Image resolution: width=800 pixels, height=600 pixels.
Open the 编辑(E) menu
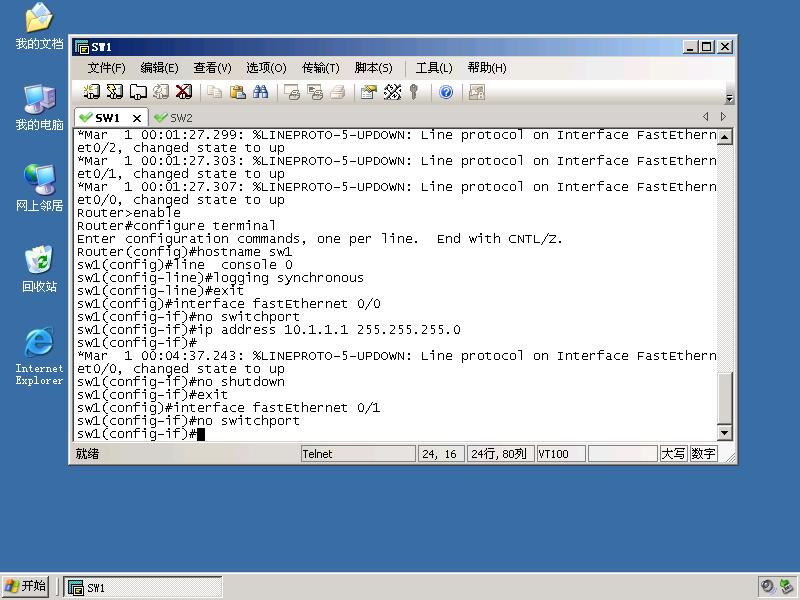point(159,68)
